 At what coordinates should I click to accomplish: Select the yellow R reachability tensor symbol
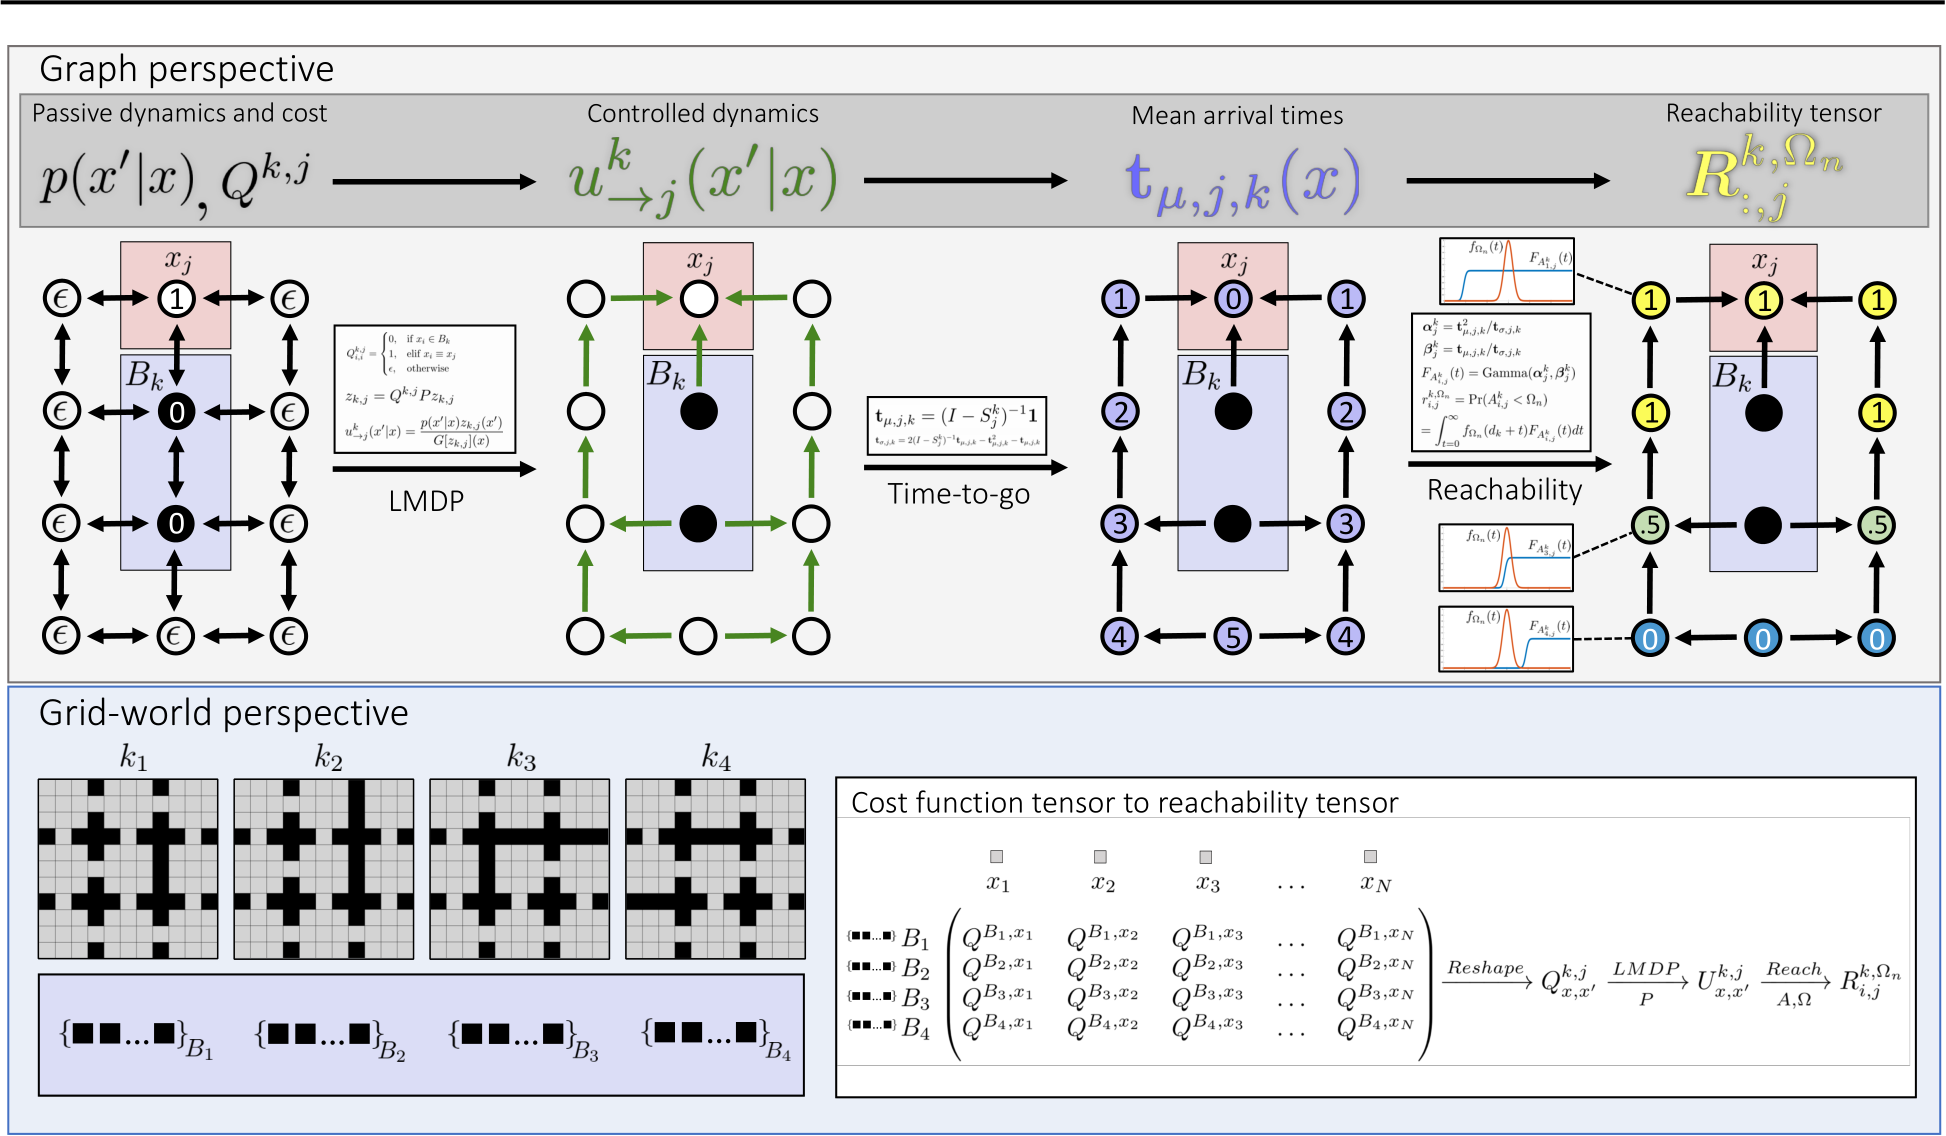pyautogui.click(x=1765, y=175)
